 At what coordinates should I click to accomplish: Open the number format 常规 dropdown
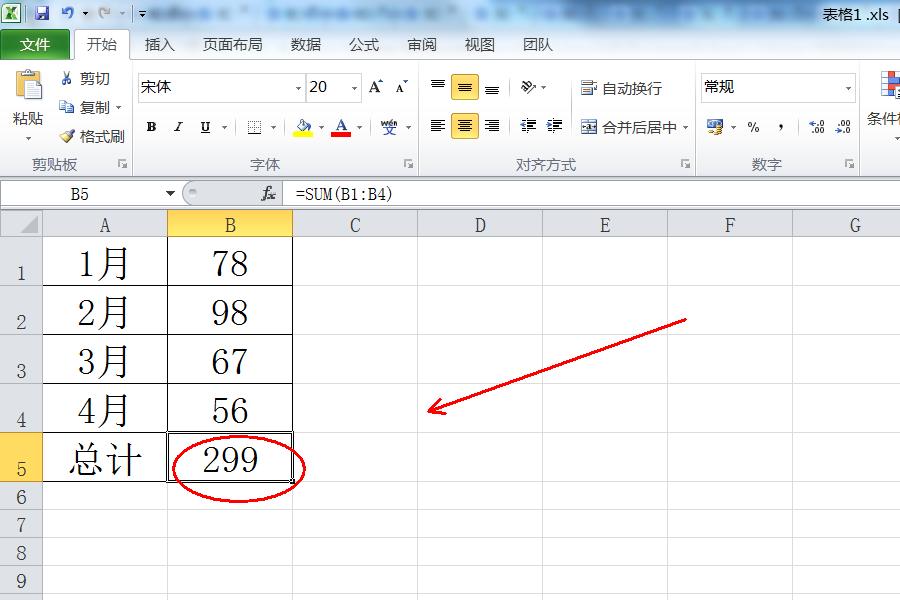click(x=848, y=88)
